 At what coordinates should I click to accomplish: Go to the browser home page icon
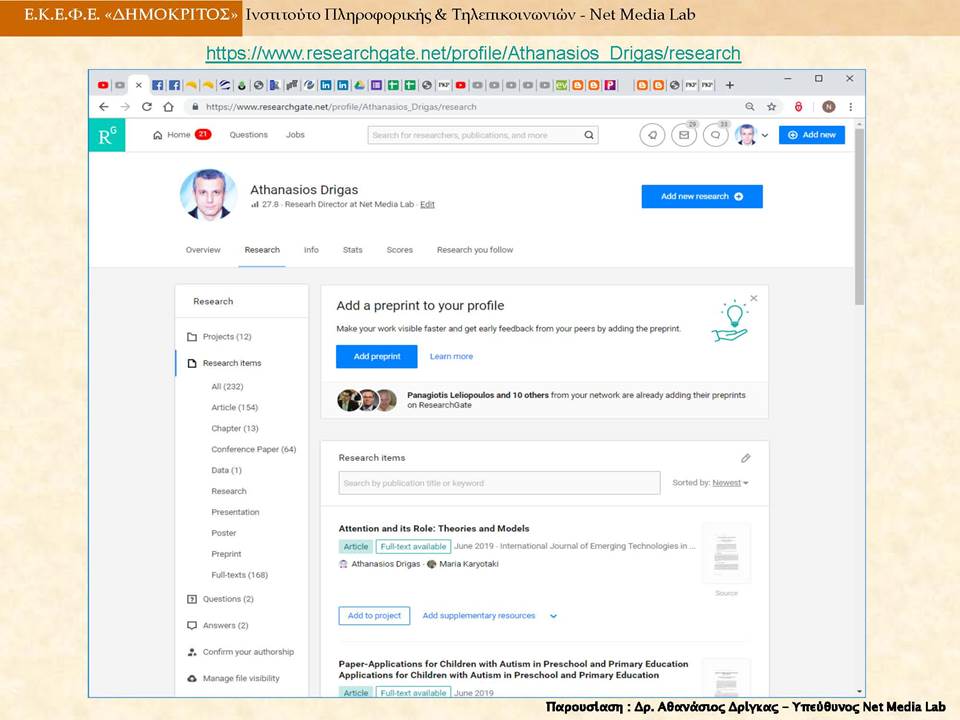168,107
